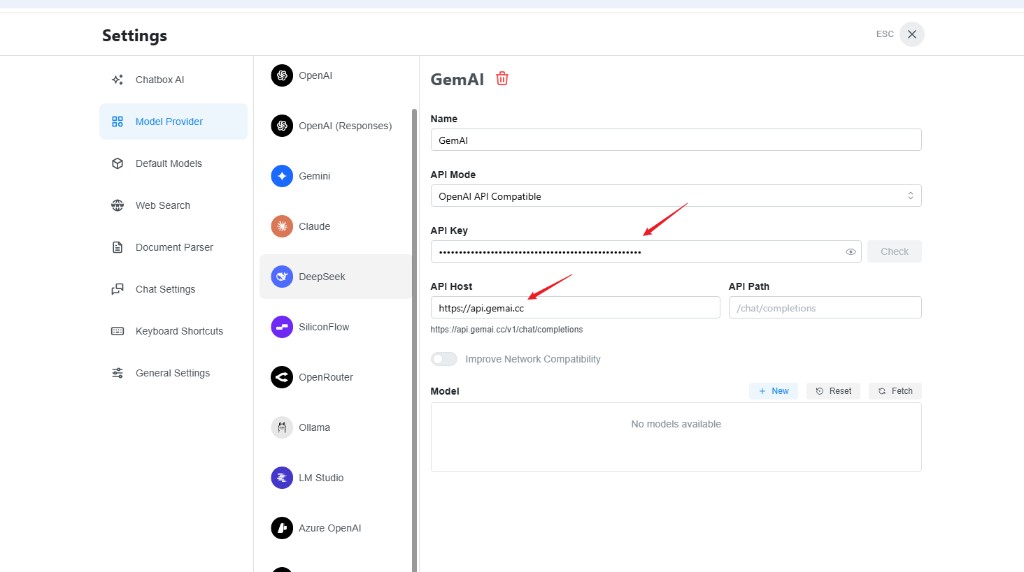Viewport: 1024px width, 572px height.
Task: Select the Claude provider icon
Action: (x=282, y=226)
